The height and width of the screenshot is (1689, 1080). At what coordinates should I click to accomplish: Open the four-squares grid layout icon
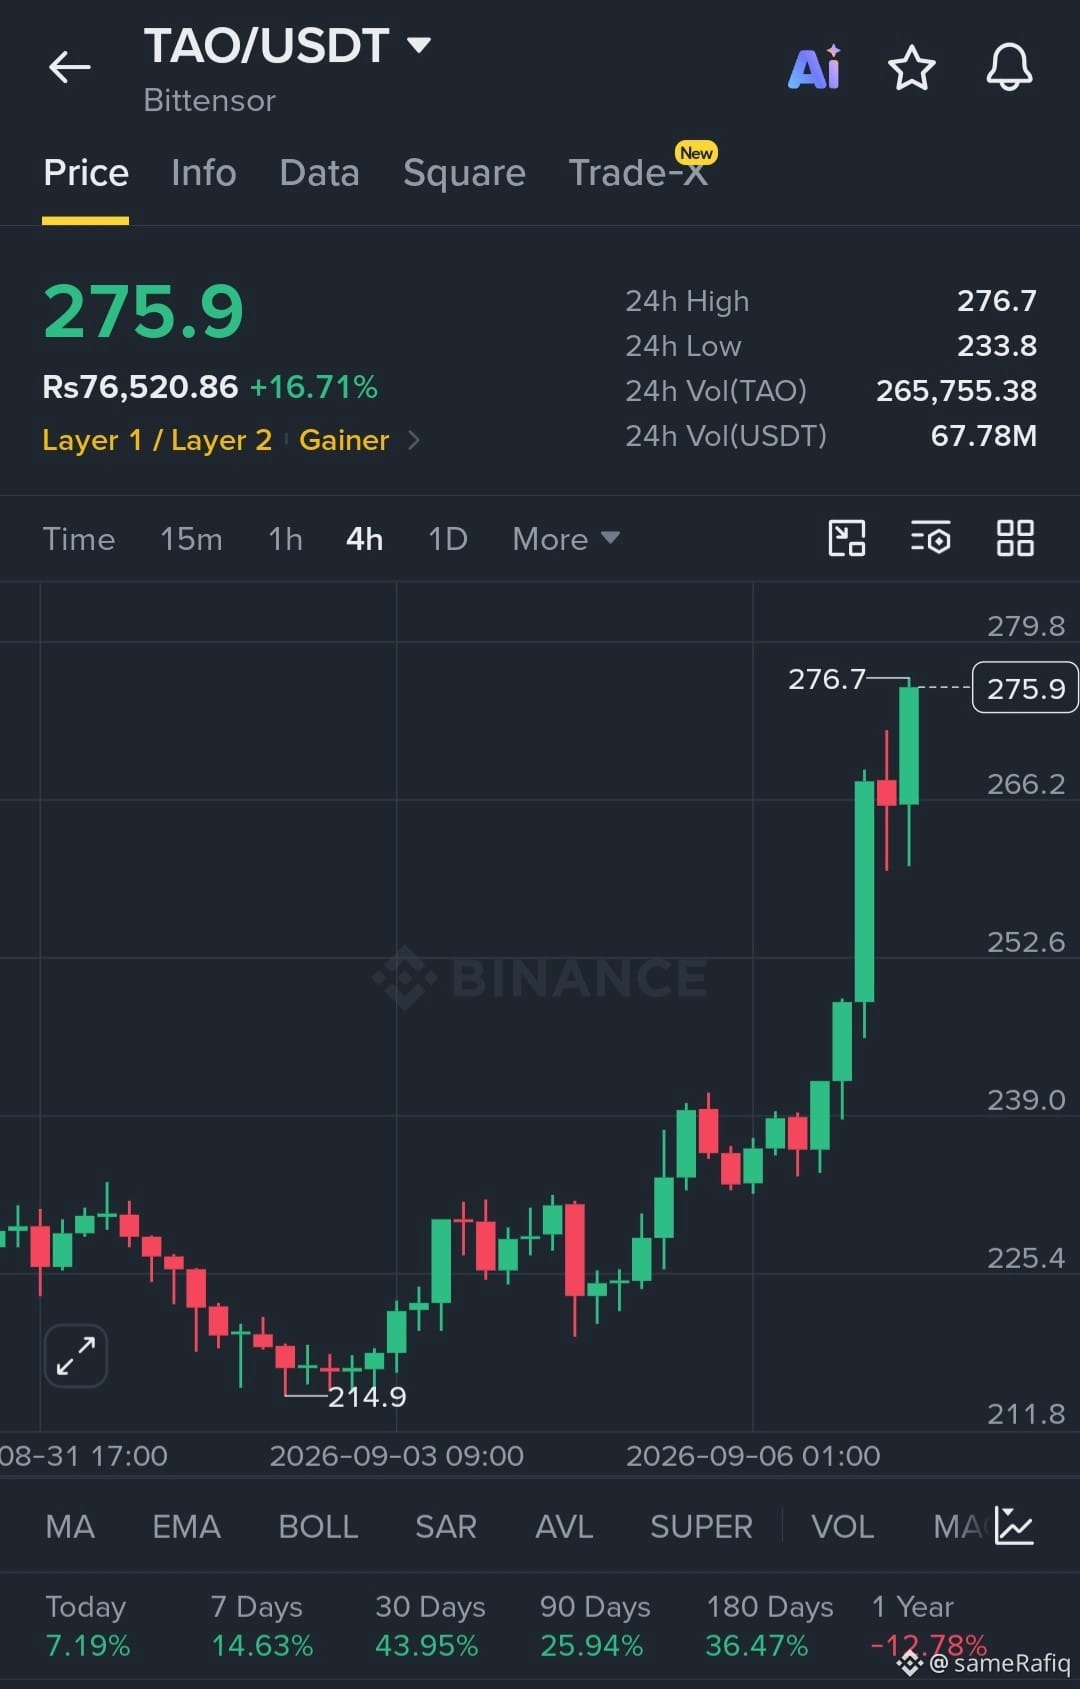1015,538
